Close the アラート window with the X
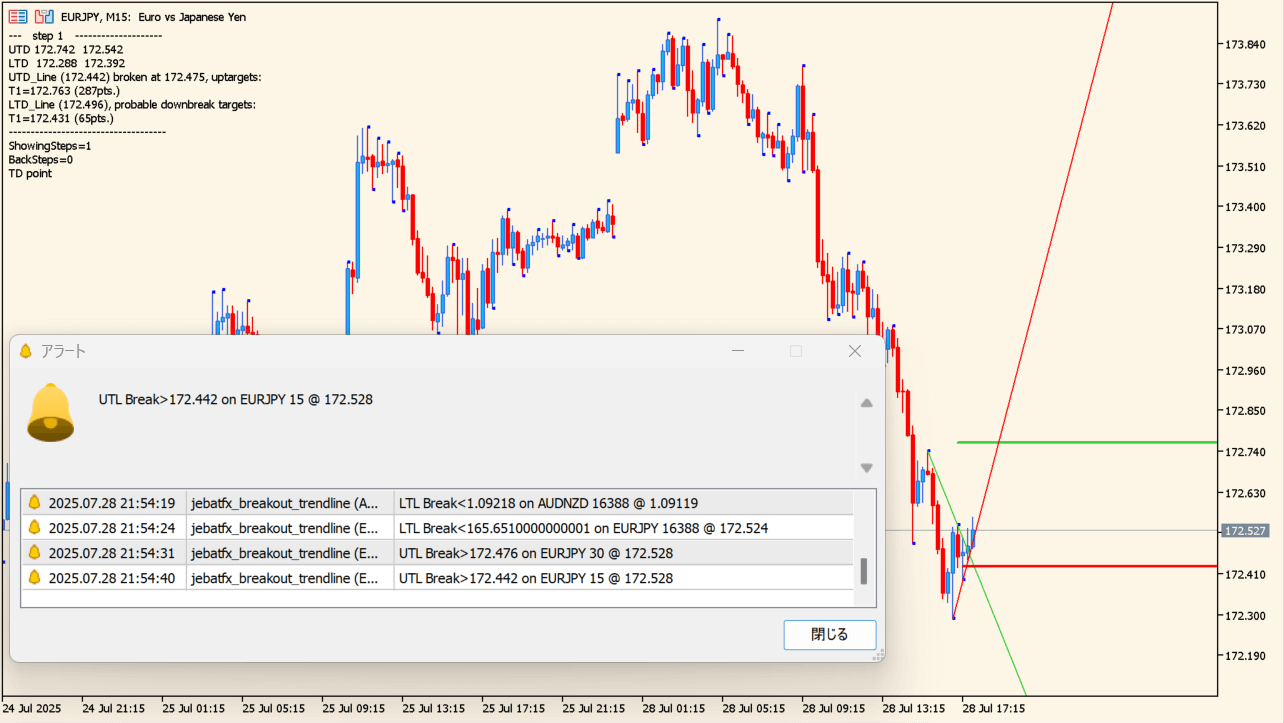This screenshot has height=723, width=1284. [x=855, y=351]
